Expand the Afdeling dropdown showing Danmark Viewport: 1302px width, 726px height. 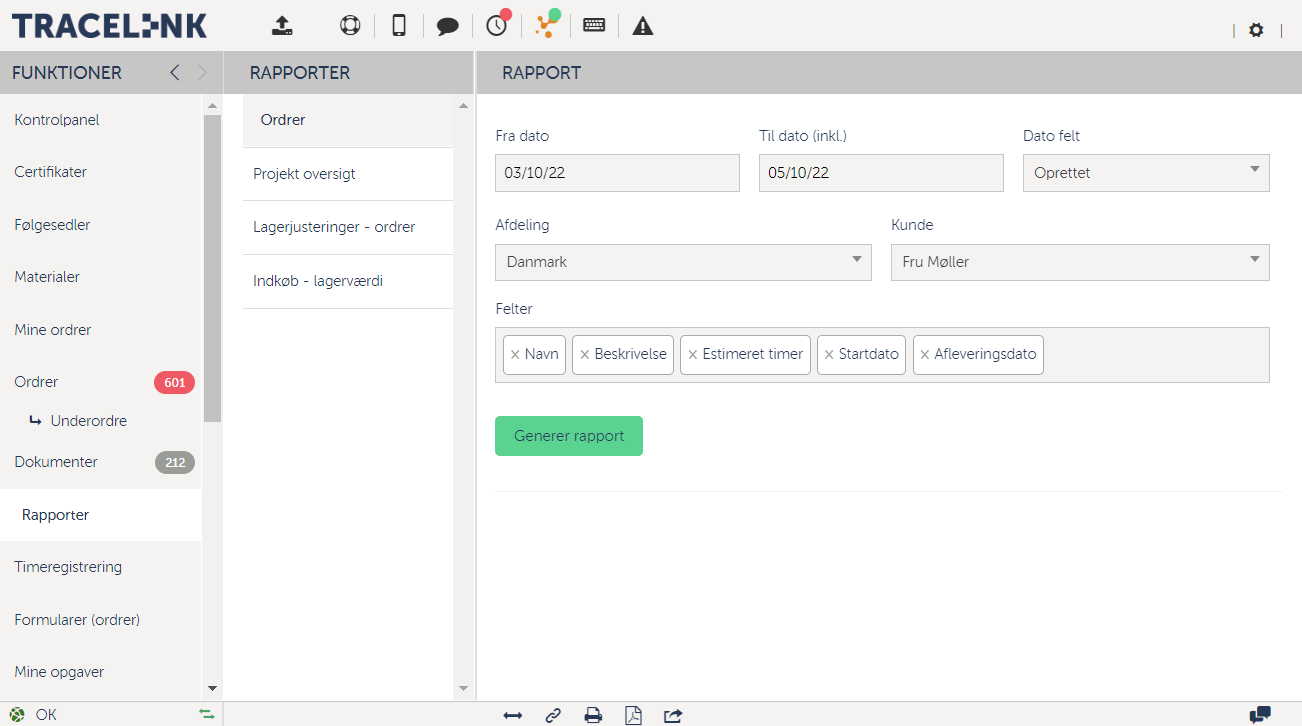682,262
